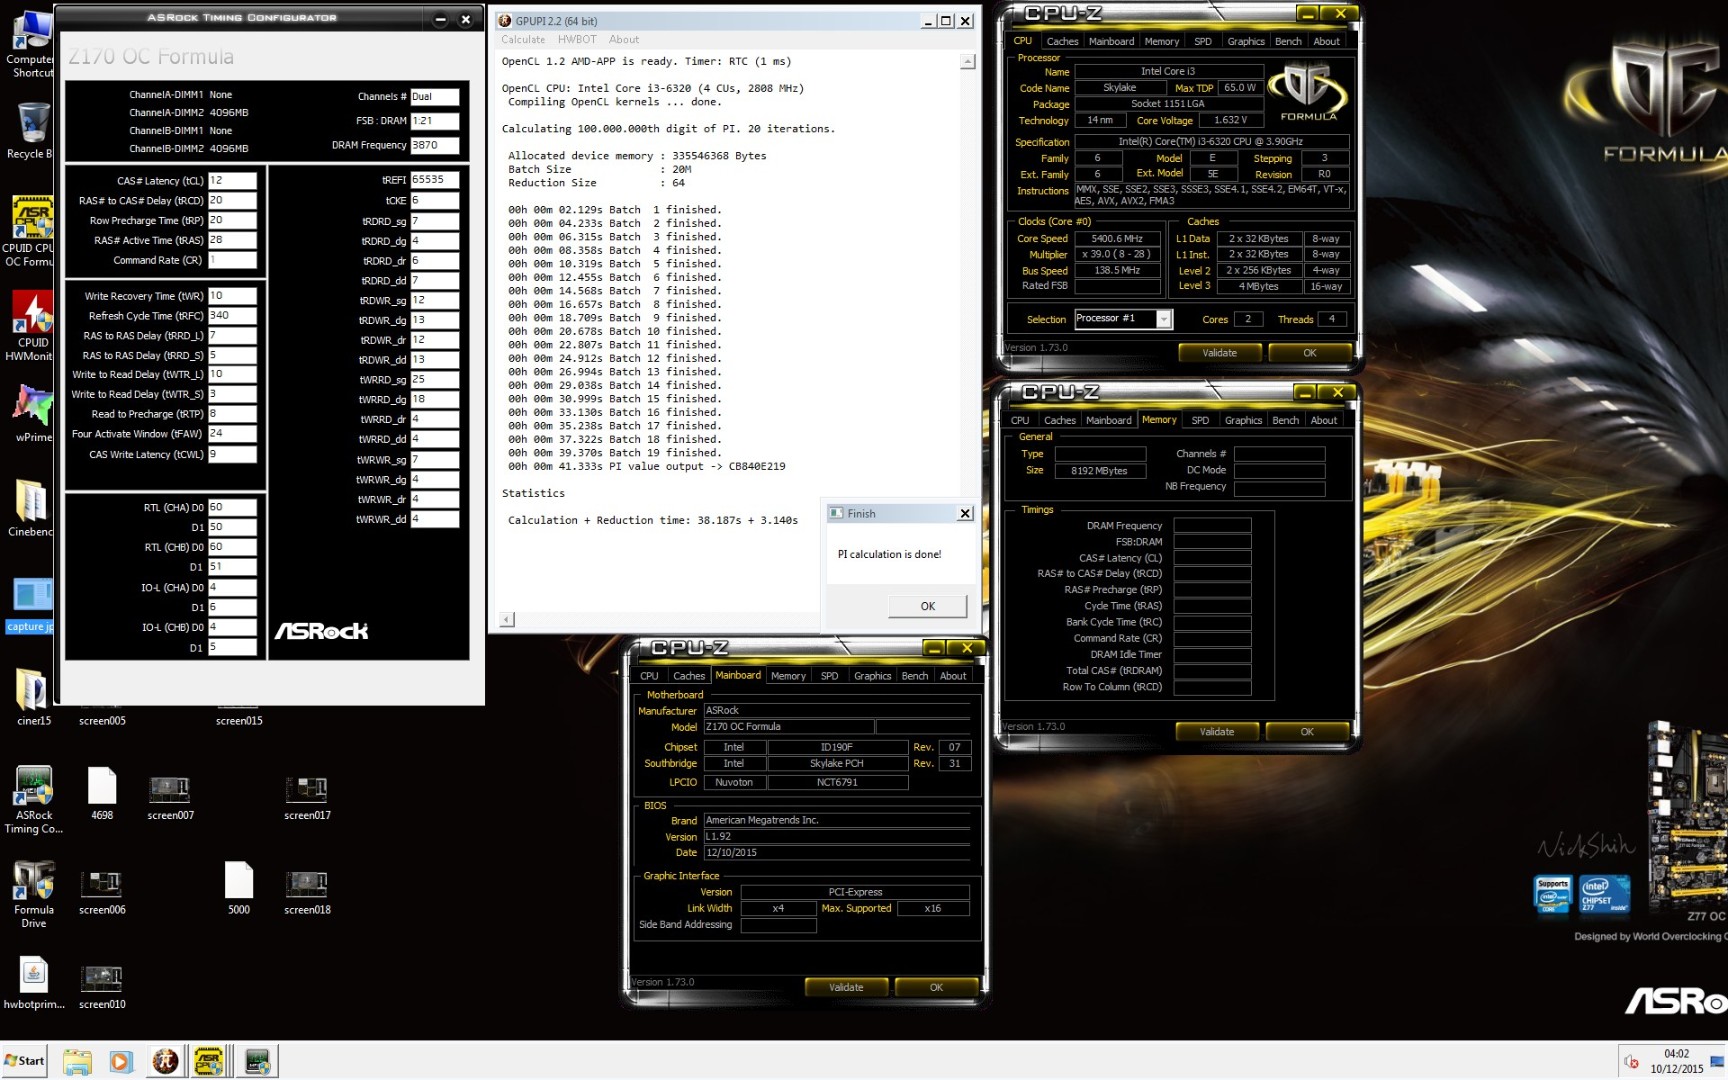The height and width of the screenshot is (1080, 1728).
Task: Click Validate in the Mainboard CPU-Z window
Action: click(846, 987)
